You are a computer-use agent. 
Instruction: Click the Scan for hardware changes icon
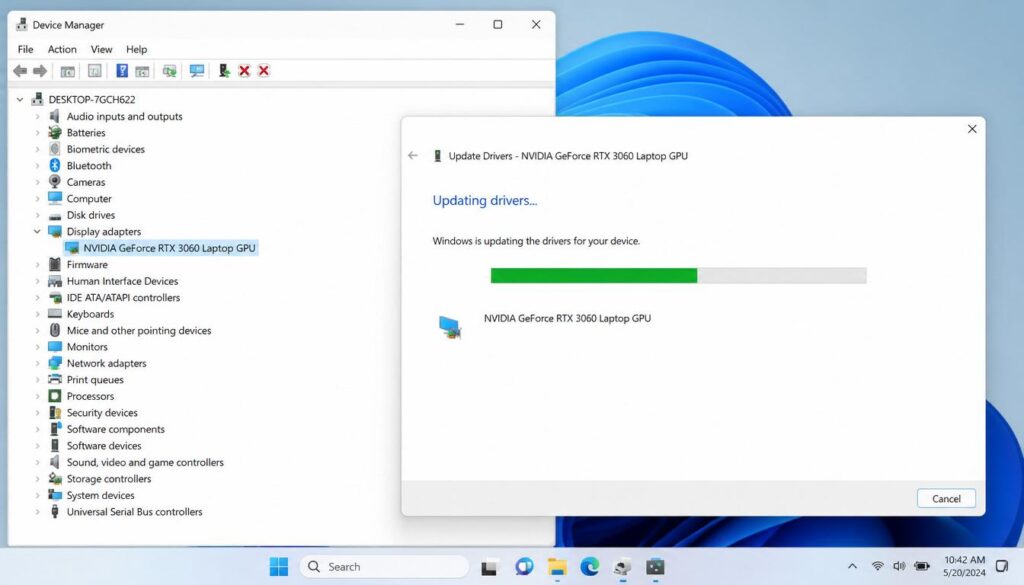[170, 71]
